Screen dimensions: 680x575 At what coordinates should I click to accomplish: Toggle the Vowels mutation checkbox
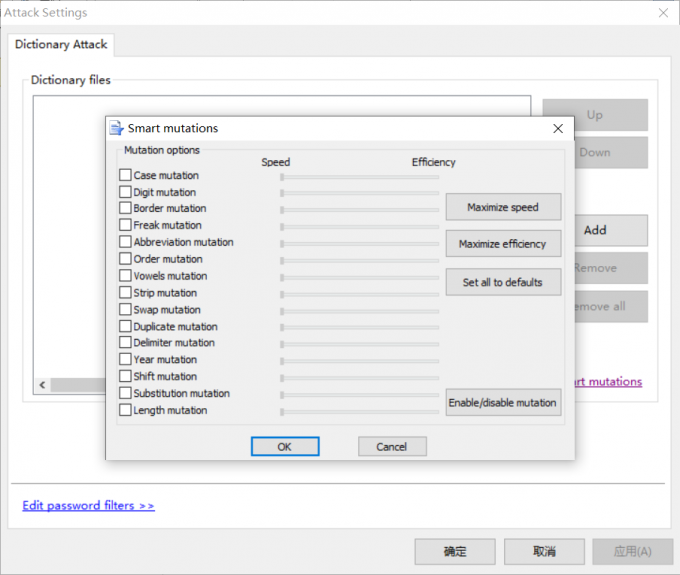click(125, 276)
